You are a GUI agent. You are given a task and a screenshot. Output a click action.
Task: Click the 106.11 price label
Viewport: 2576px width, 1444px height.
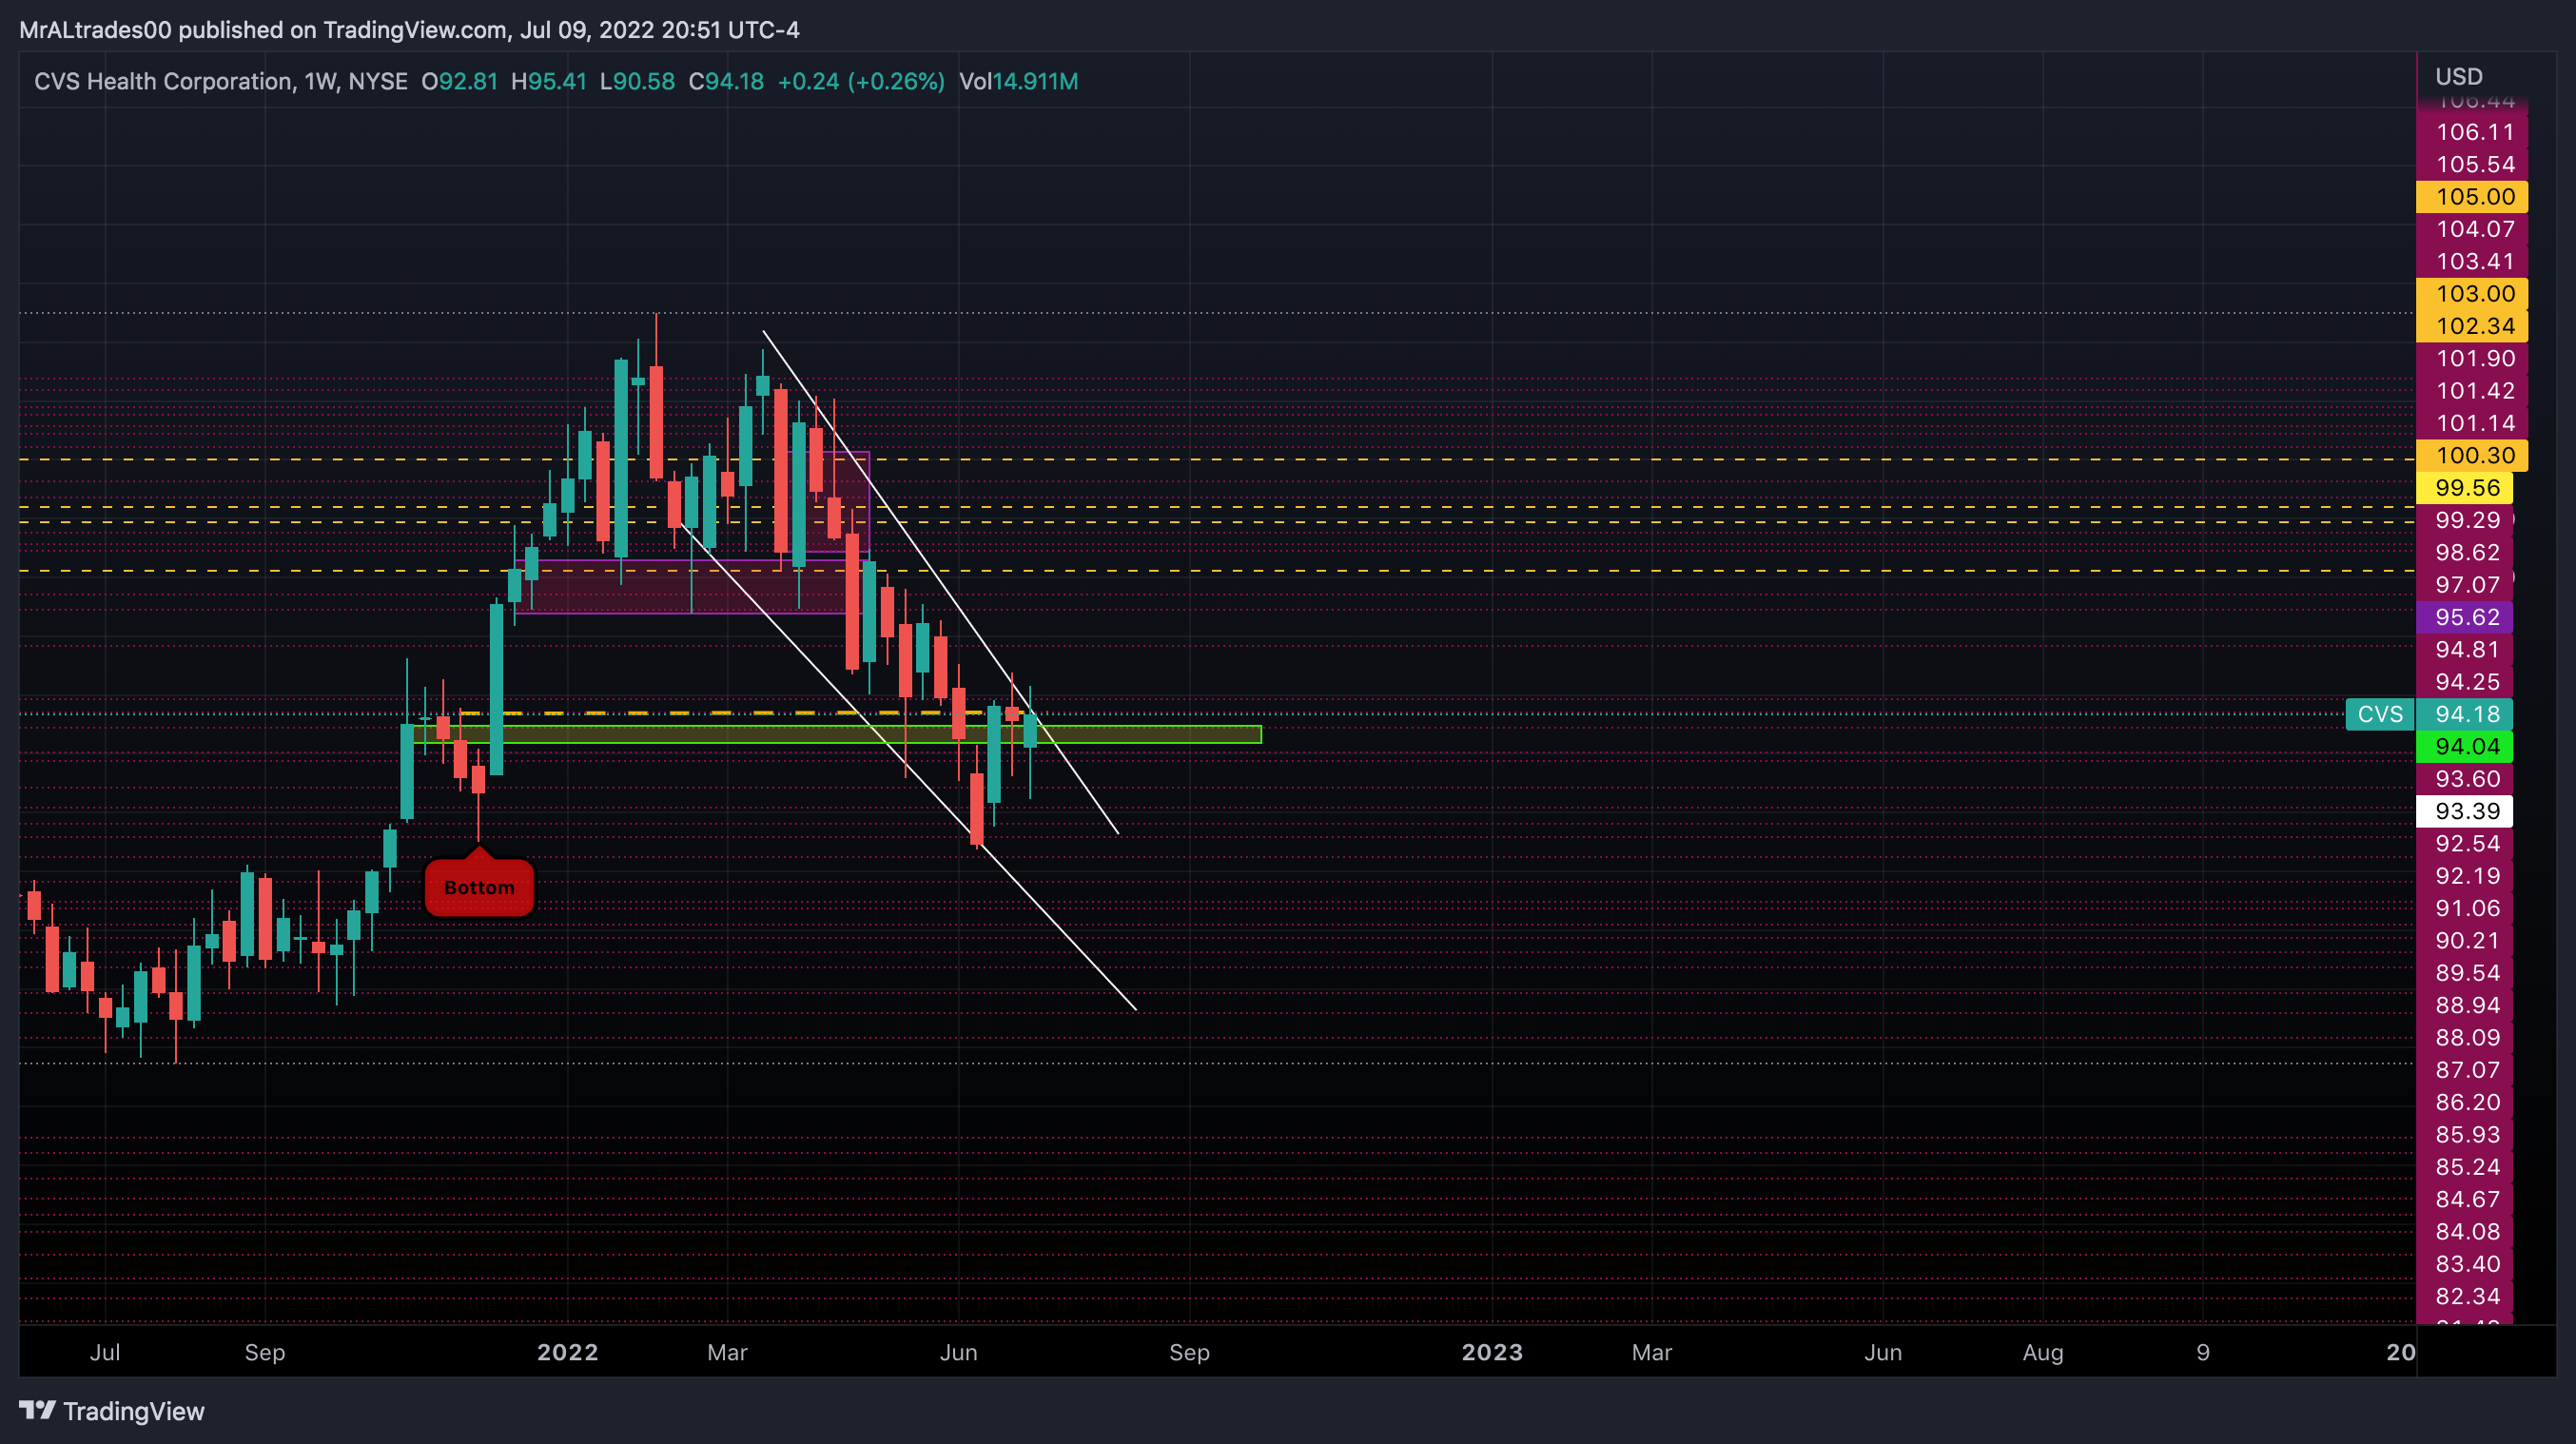(x=2472, y=132)
